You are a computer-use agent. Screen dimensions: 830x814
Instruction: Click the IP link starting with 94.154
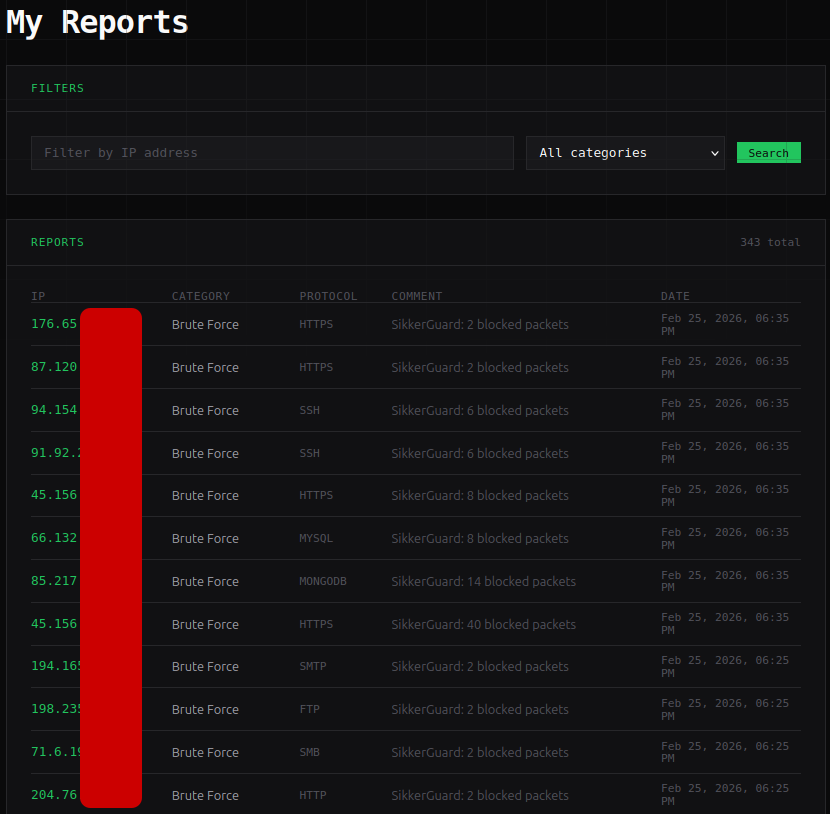53,410
